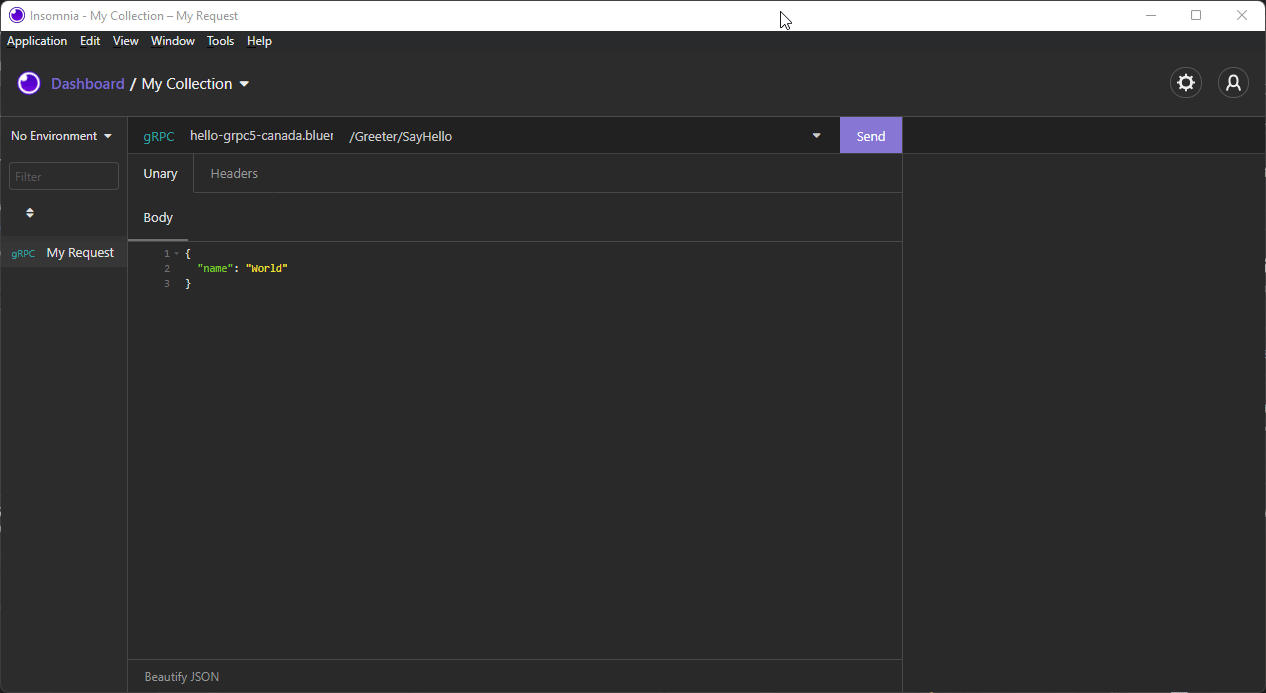Switch to the Headers tab
The image size is (1266, 693).
click(234, 173)
